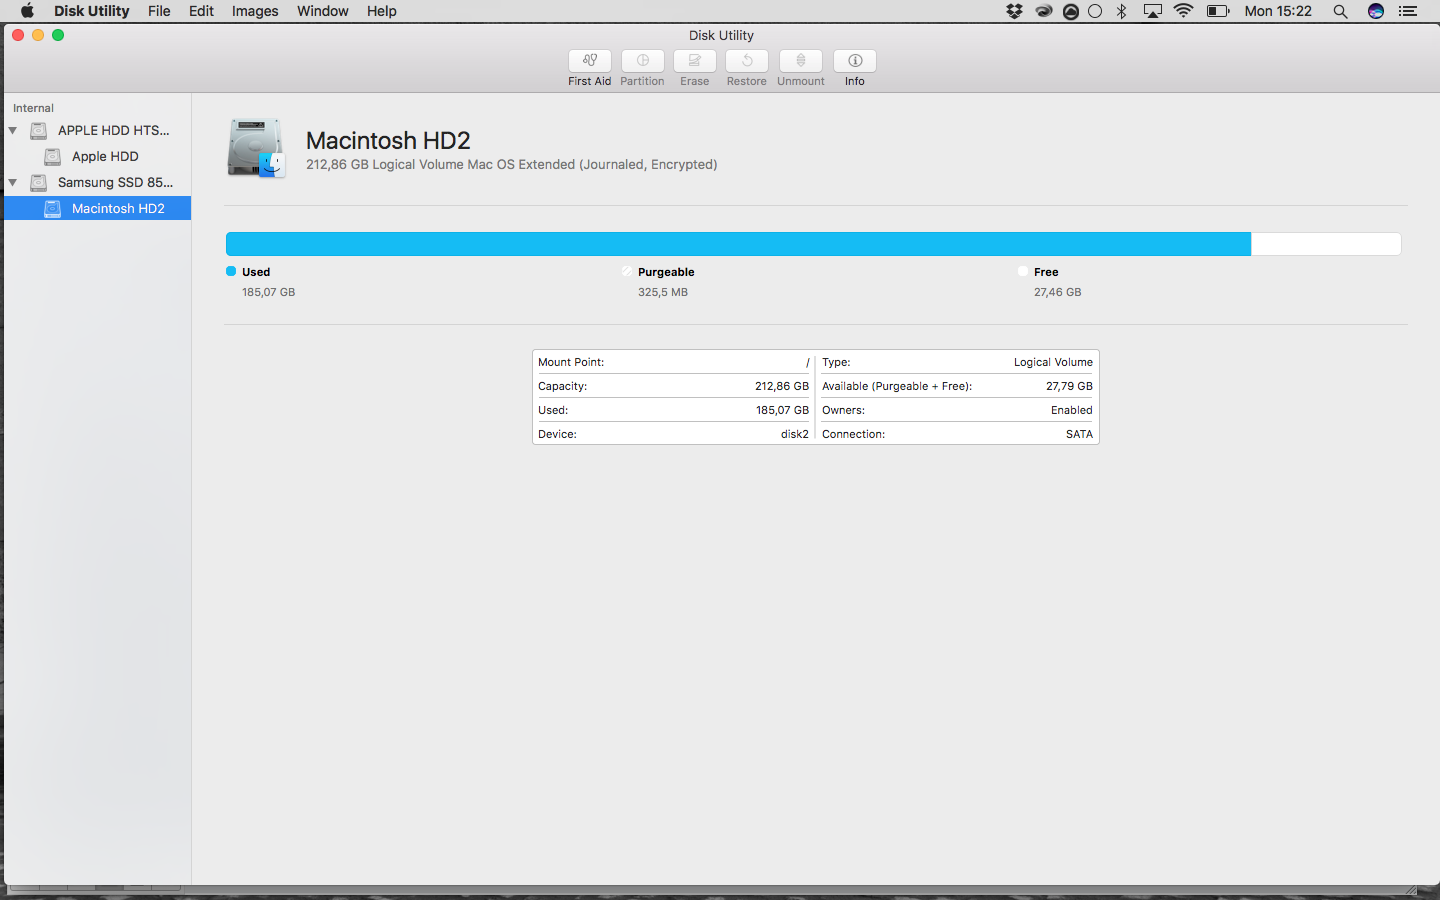
Task: Open Spotlight search in menu bar
Action: tap(1340, 11)
